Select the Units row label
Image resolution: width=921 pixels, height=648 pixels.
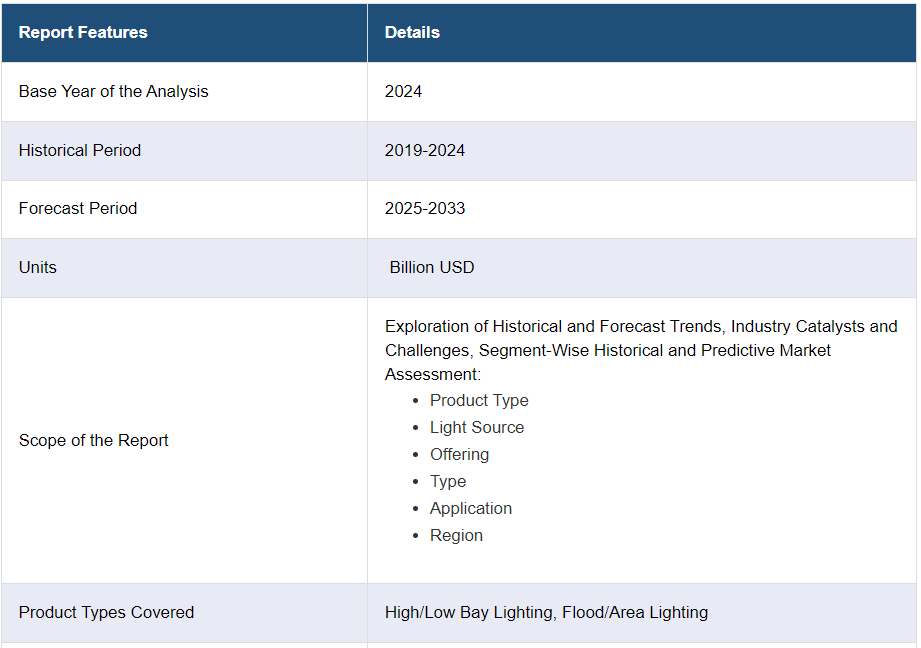[x=38, y=267]
